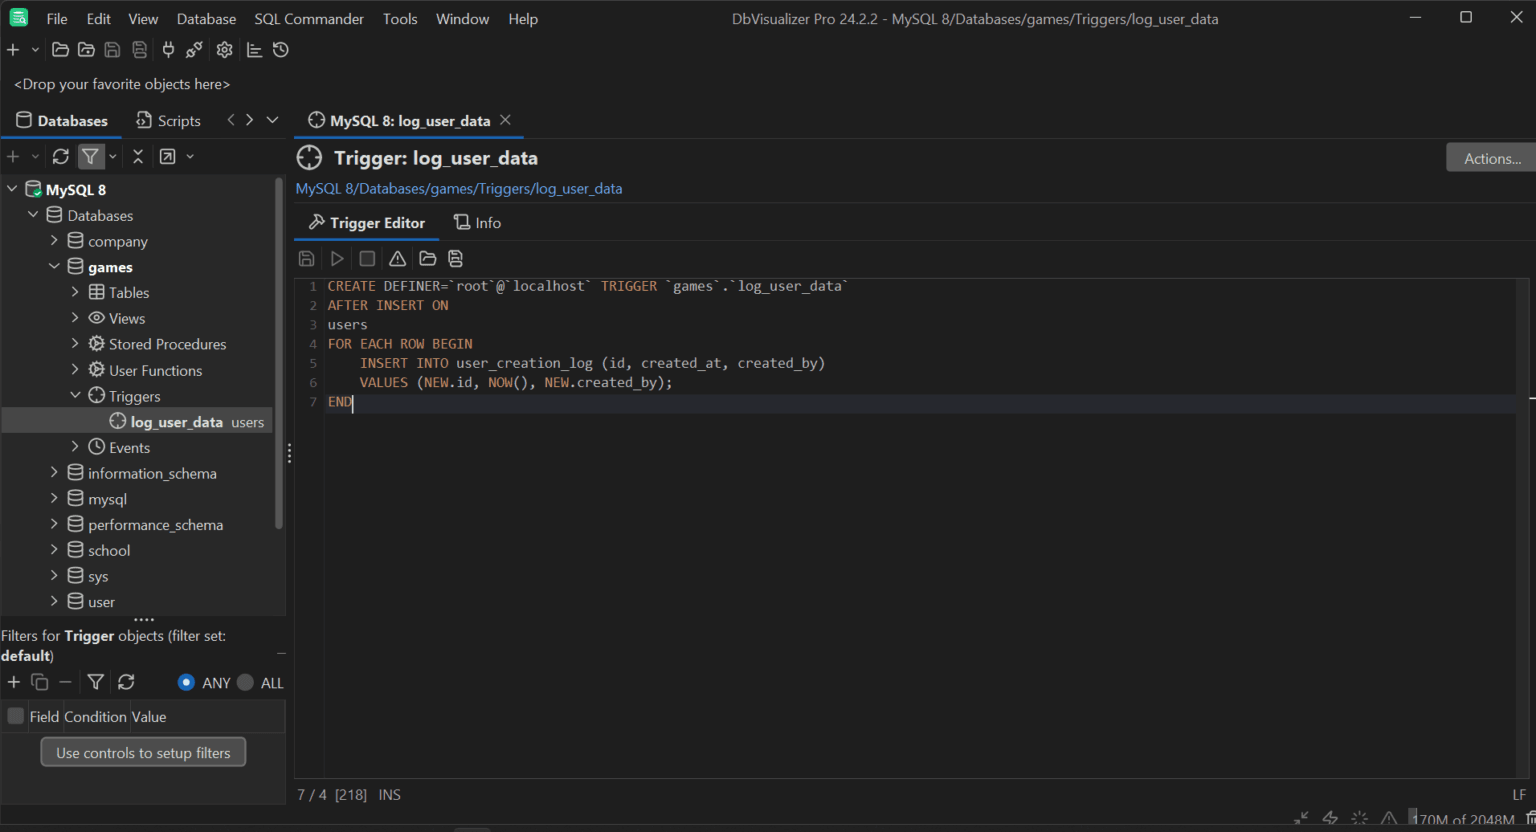The width and height of the screenshot is (1536, 832).
Task: Reload the database objects tree
Action: coord(61,156)
